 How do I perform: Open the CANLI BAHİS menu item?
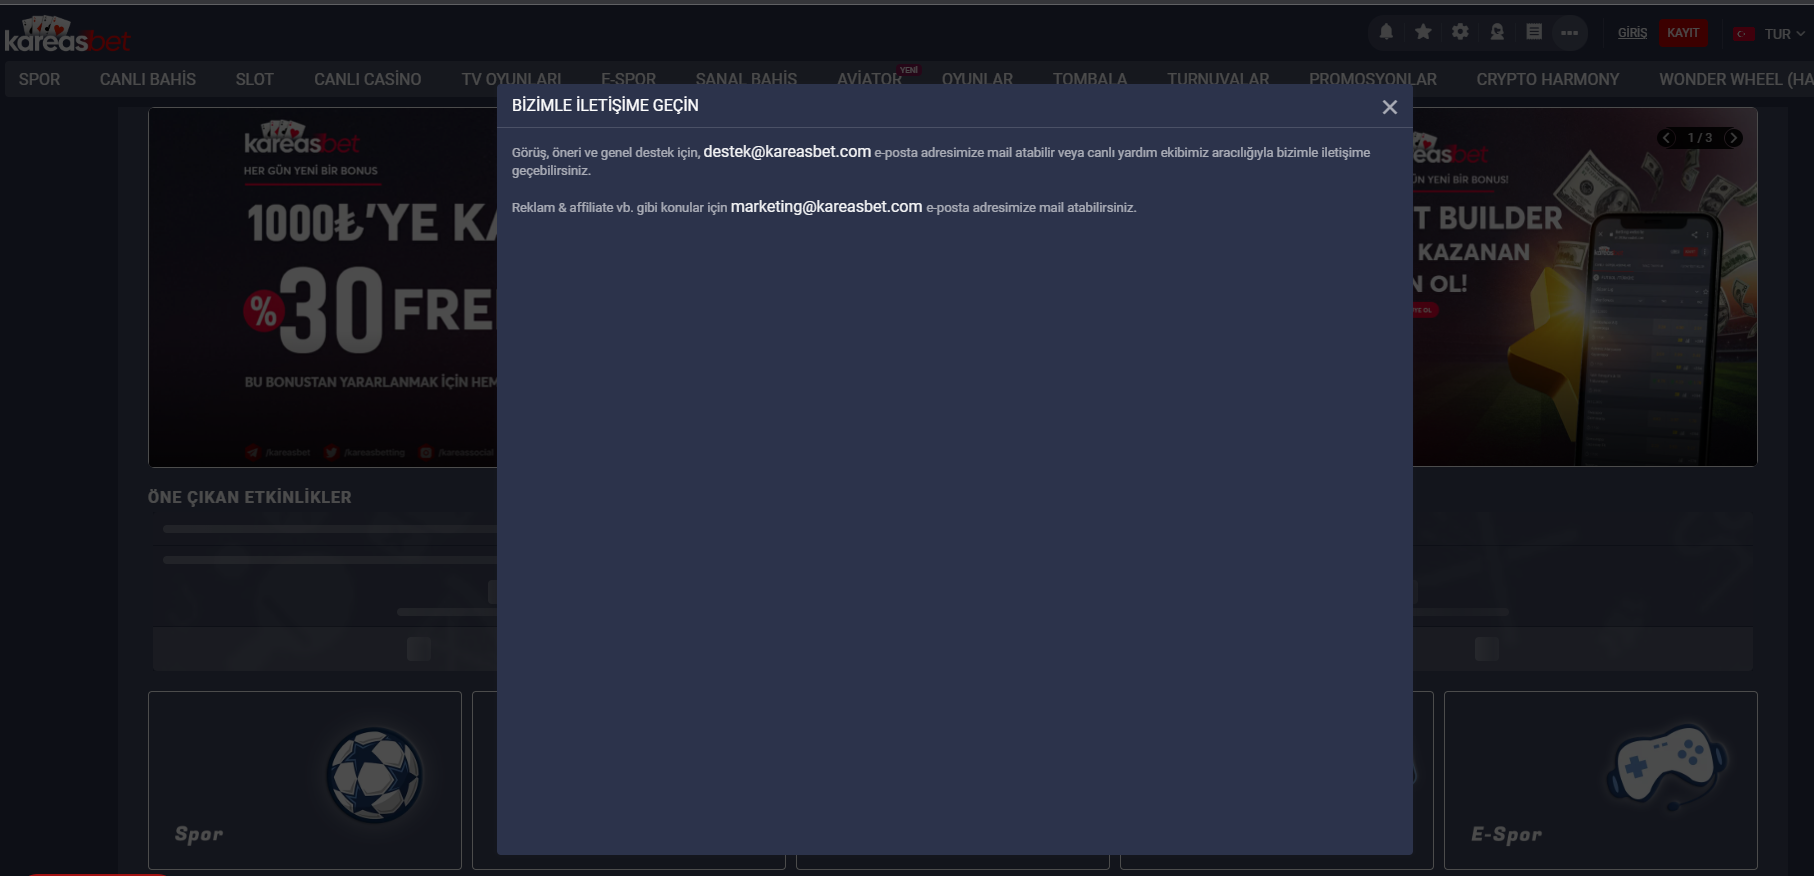148,79
